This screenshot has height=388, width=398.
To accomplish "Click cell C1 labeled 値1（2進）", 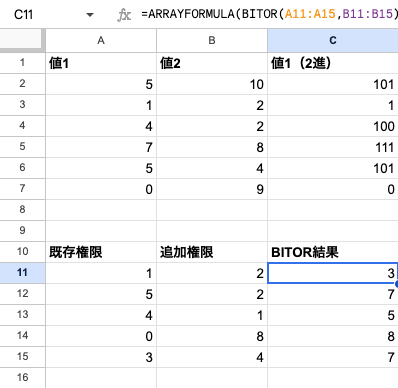I will click(333, 63).
